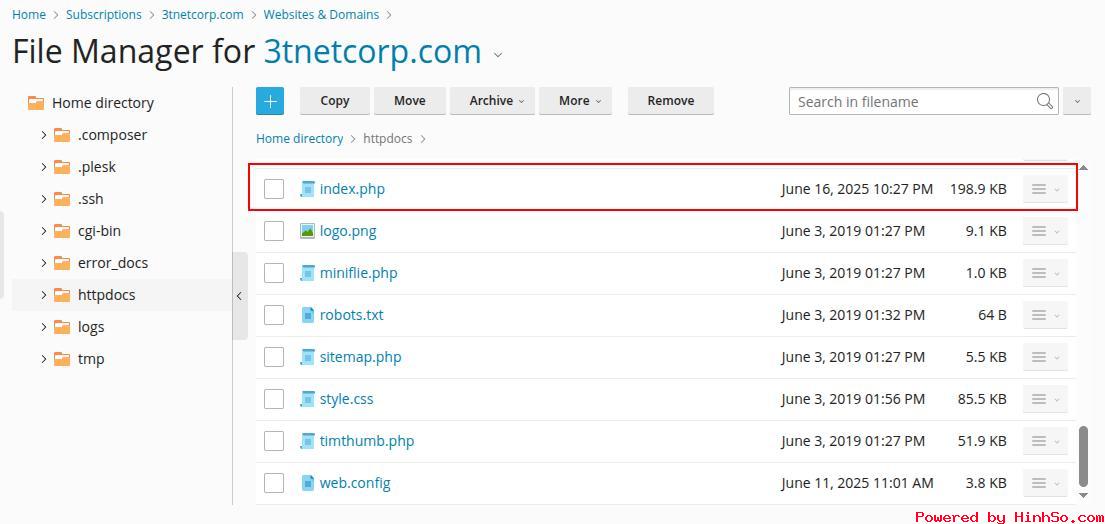Click the scrollbar down arrow
The image size is (1105, 524).
click(x=1083, y=496)
